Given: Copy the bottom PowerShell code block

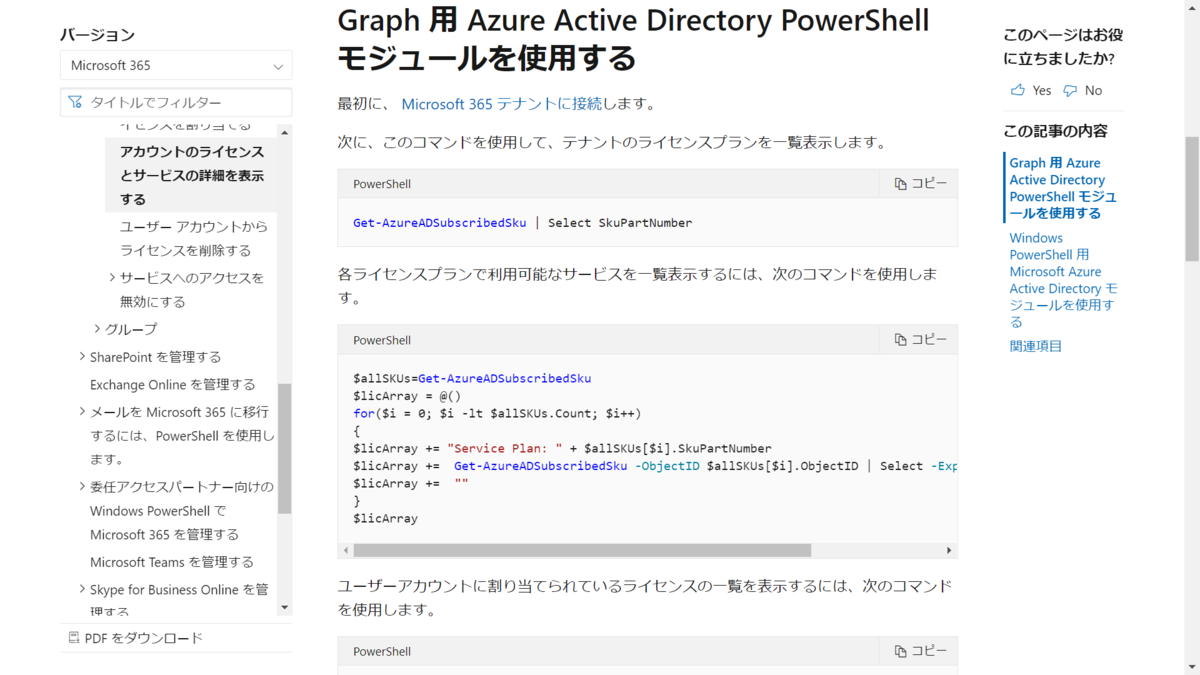Looking at the screenshot, I should 920,651.
